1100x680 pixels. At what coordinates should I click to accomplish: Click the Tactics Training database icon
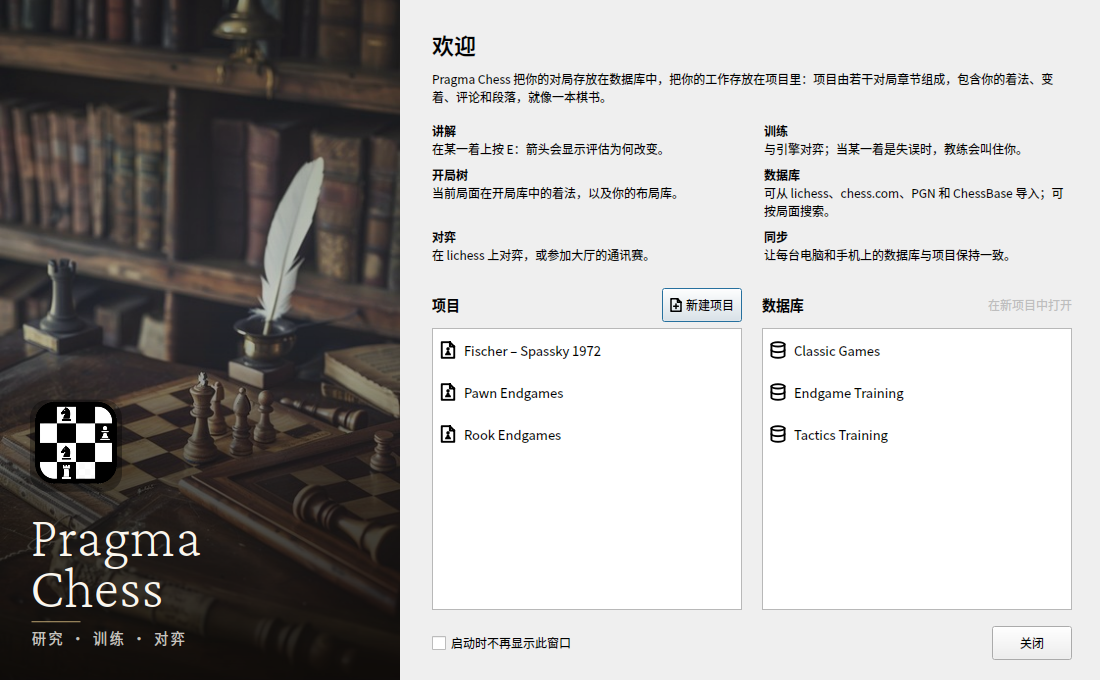[x=777, y=434]
